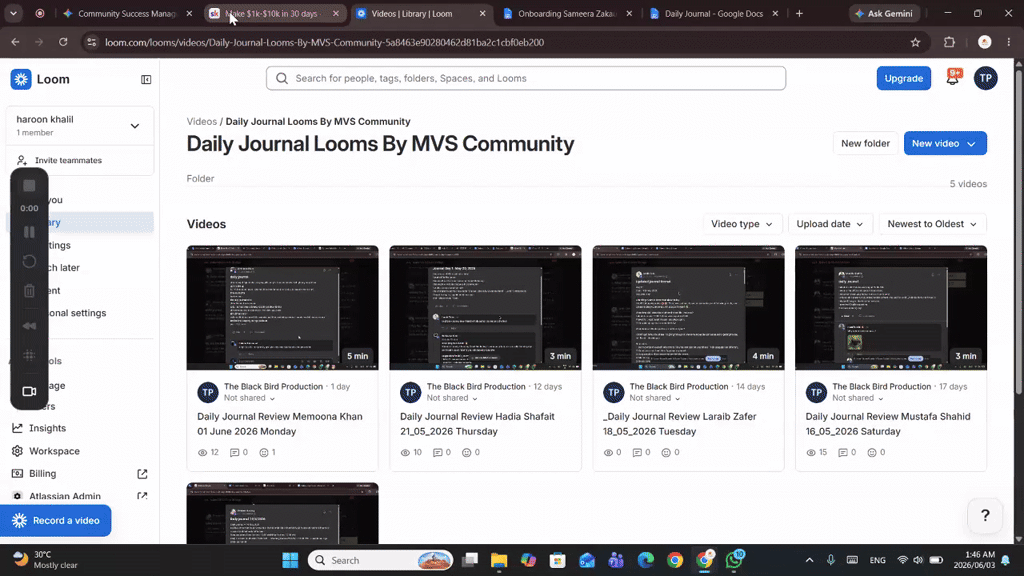Open WhatsApp from the taskbar
Viewport: 1024px width, 576px height.
pyautogui.click(x=734, y=560)
